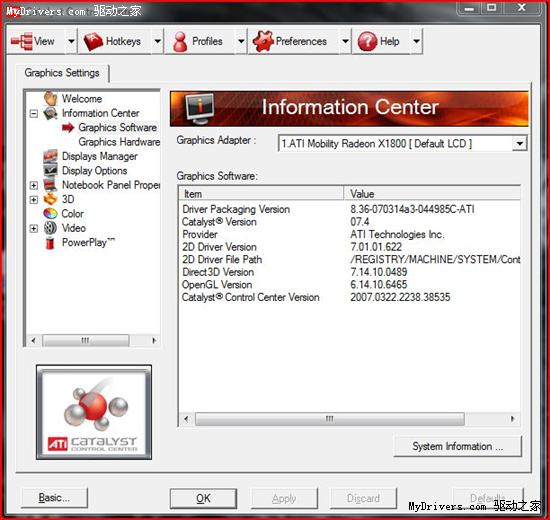The height and width of the screenshot is (520, 550).
Task: Maximize the Catalyst Control Center window
Action: 492,8
